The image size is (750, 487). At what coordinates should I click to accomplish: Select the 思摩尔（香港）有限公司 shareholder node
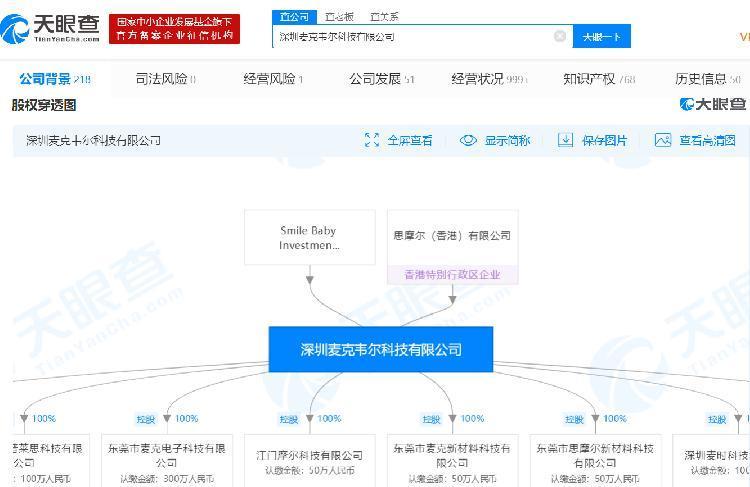452,237
